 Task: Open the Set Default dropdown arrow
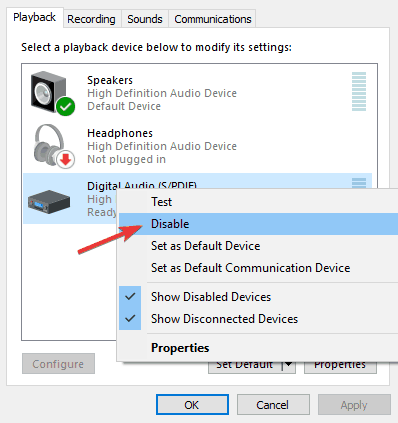pos(289,365)
